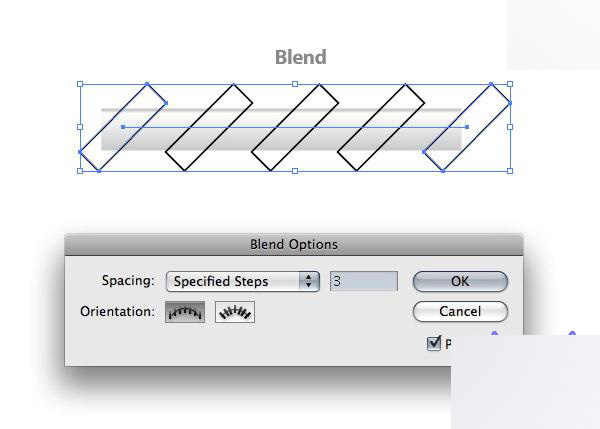Click top-right bounding box handle
Viewport: 600px width, 429px height.
point(510,84)
